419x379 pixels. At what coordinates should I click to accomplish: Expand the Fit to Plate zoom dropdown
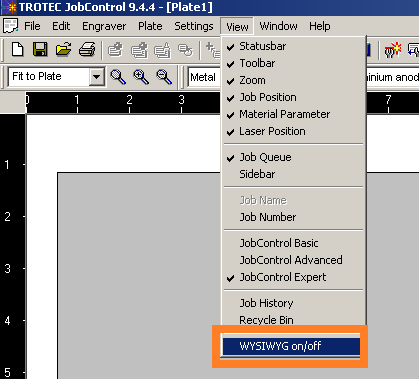click(97, 77)
